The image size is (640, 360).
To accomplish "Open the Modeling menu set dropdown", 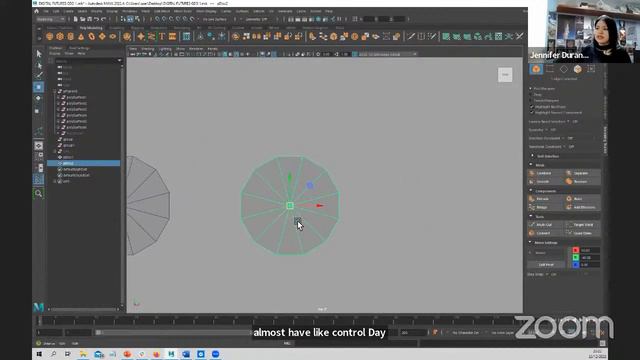I will [51, 19].
